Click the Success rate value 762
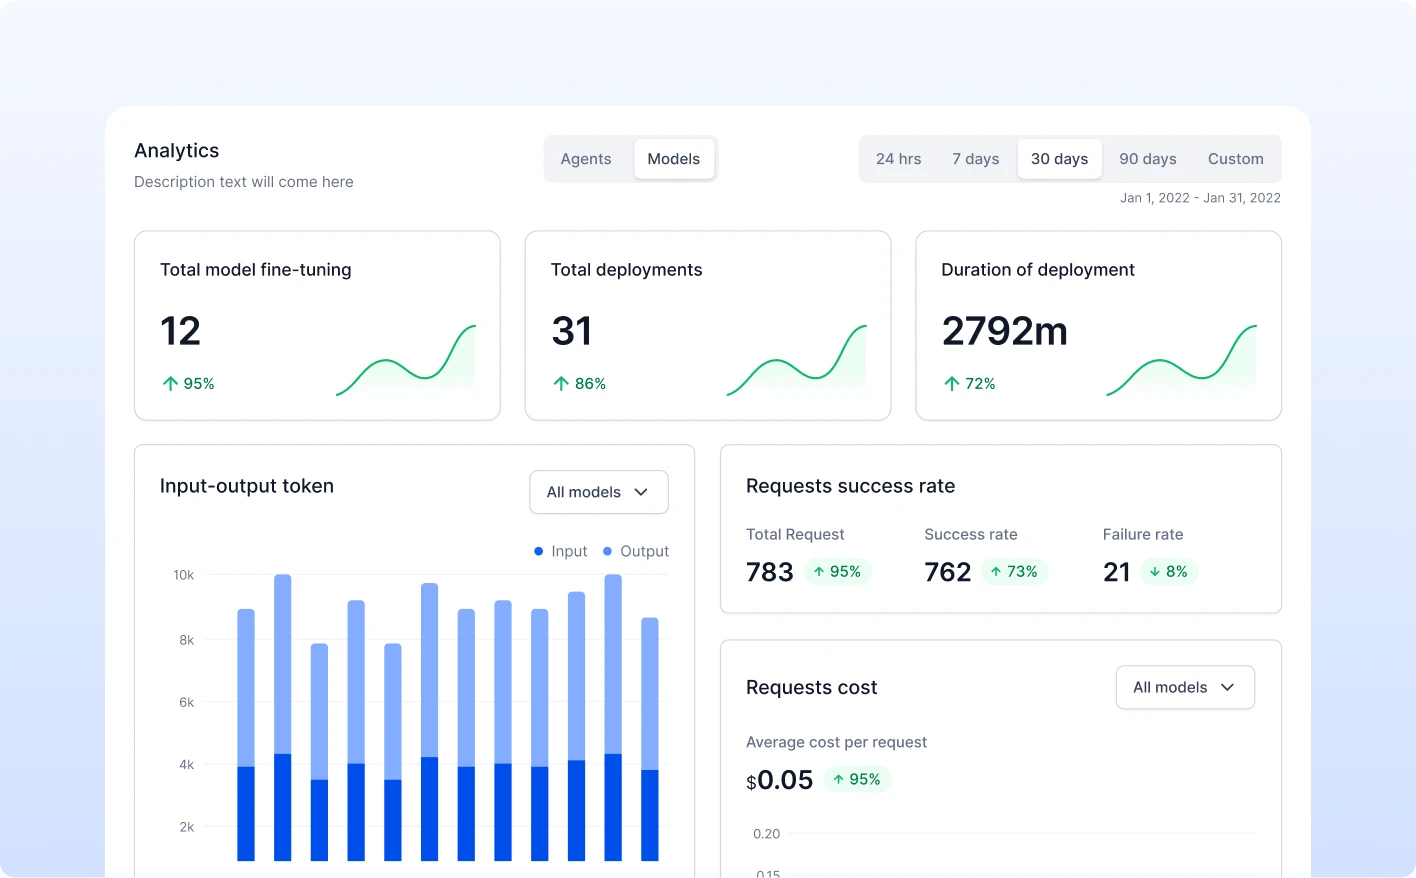Viewport: 1416px width, 878px height. tap(948, 572)
